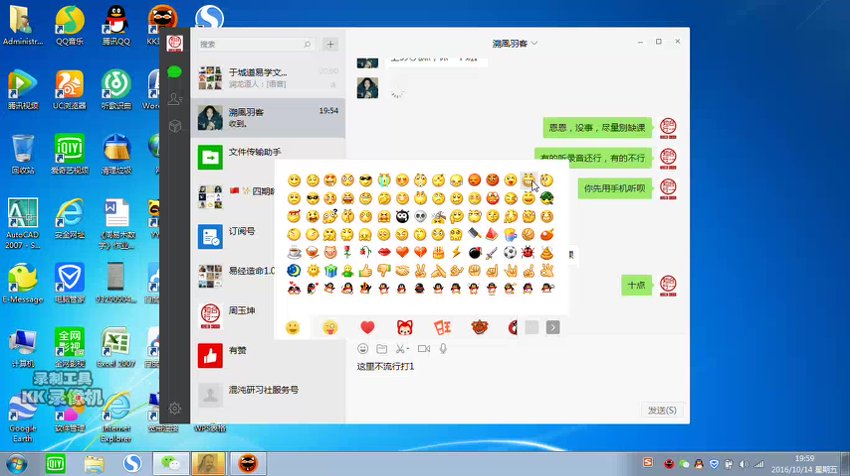
Task: Insert the sun emoji
Action: pyautogui.click(x=312, y=271)
